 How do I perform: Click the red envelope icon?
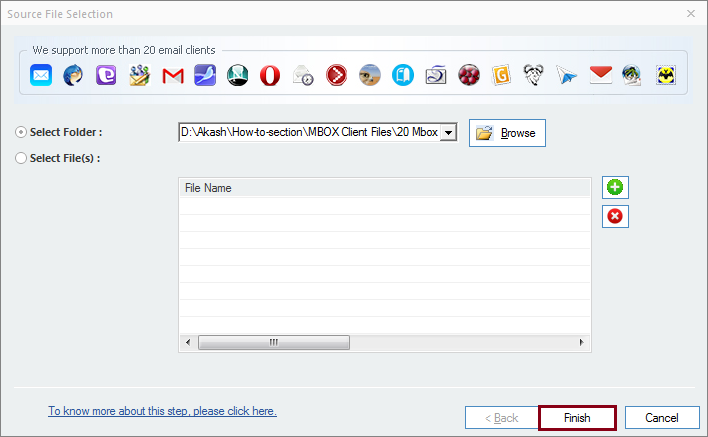tap(600, 75)
